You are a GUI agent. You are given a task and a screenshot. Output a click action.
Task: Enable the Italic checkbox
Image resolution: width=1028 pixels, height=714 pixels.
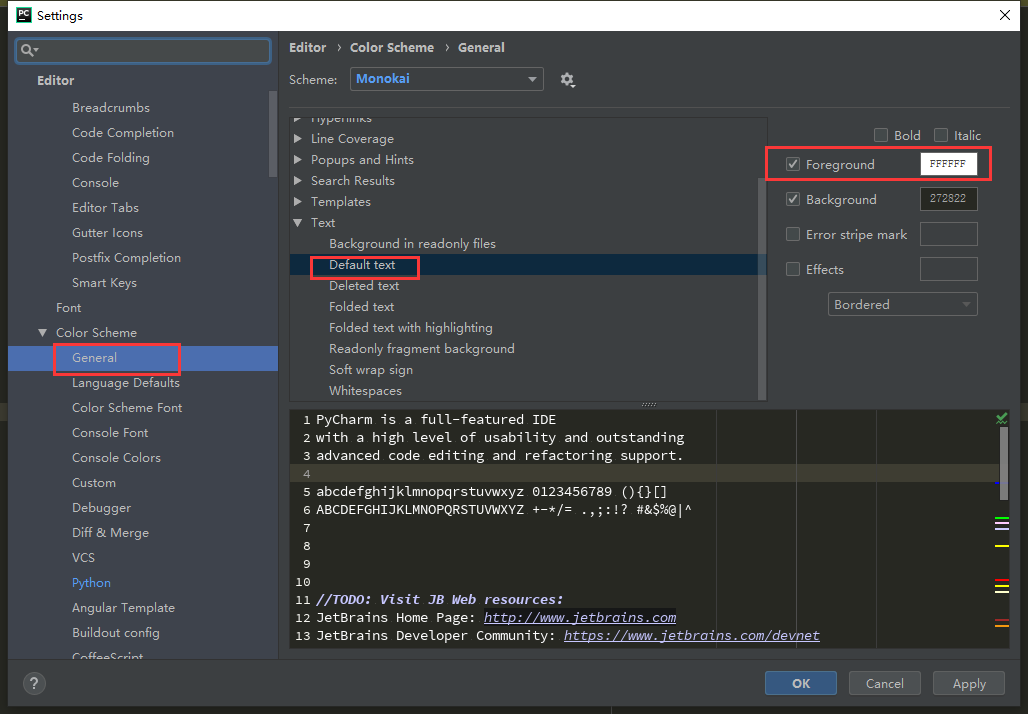click(x=941, y=135)
